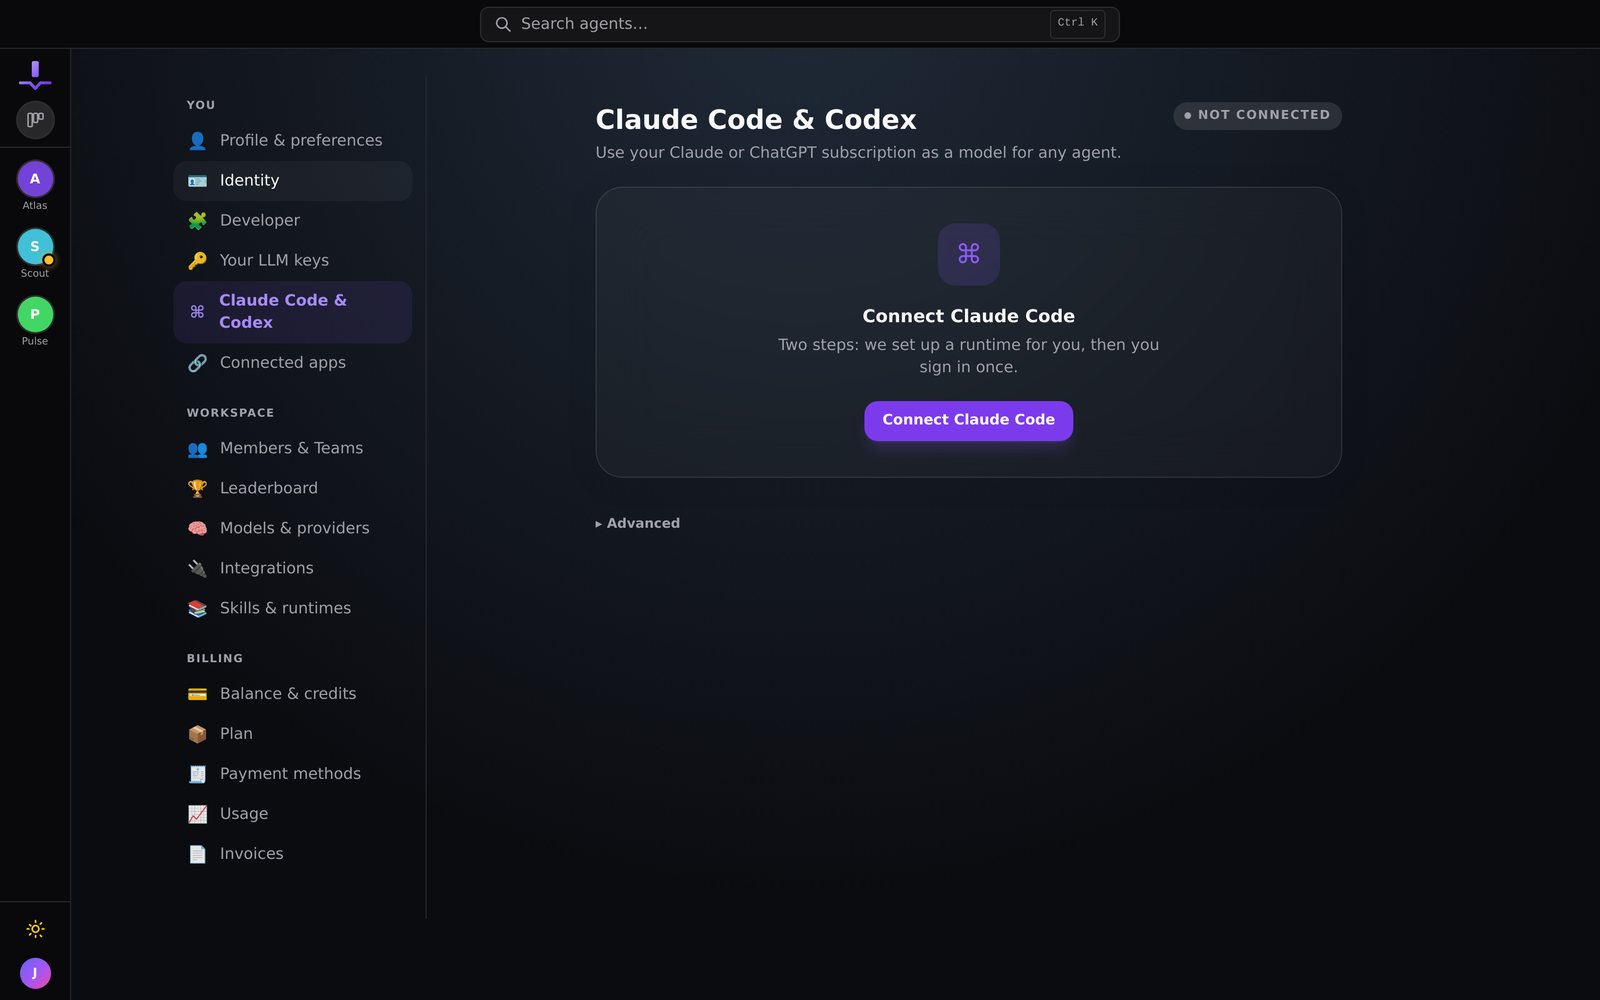
Task: Open Members & Teams page
Action: coord(292,449)
